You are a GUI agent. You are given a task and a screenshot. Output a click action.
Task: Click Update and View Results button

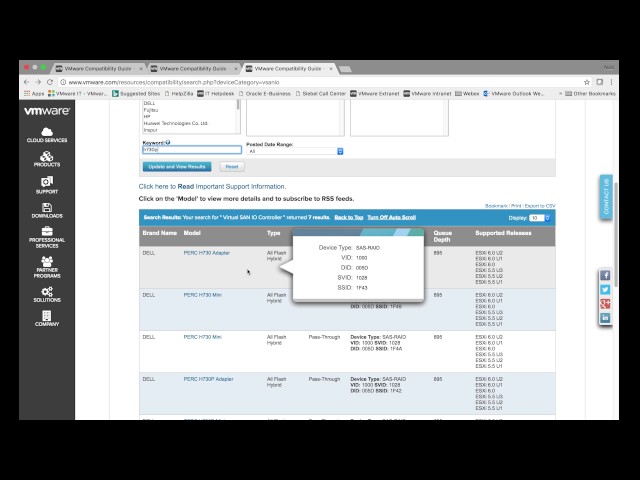coord(177,167)
